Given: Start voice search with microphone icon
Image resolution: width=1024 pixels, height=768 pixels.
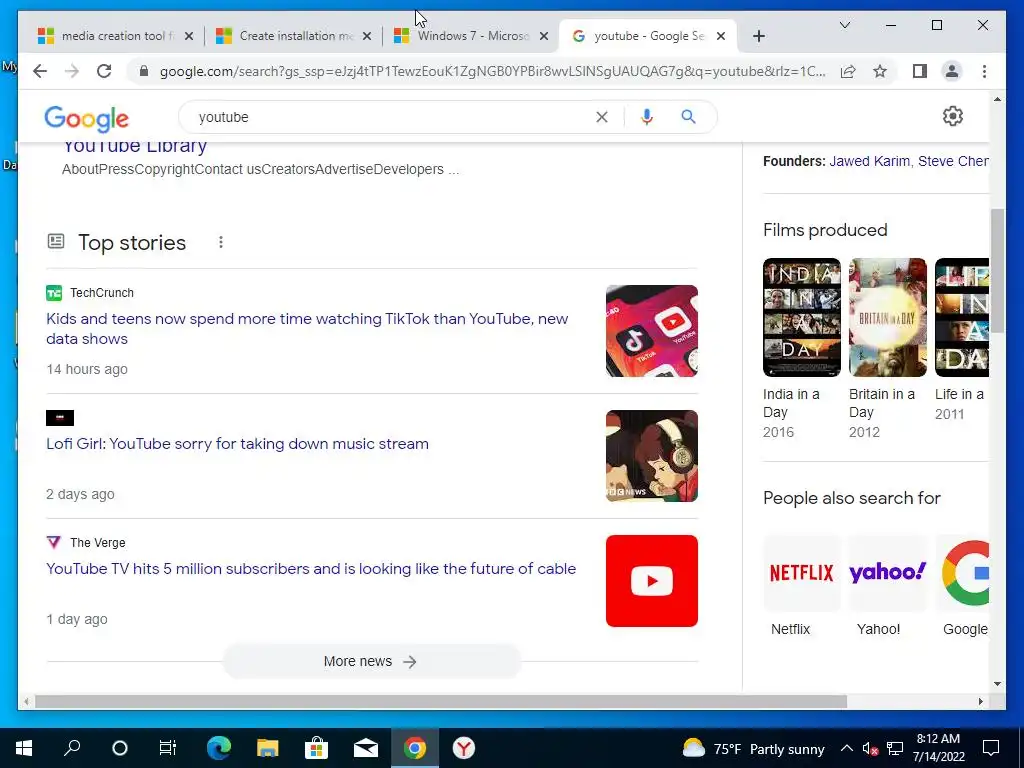Looking at the screenshot, I should (x=647, y=117).
